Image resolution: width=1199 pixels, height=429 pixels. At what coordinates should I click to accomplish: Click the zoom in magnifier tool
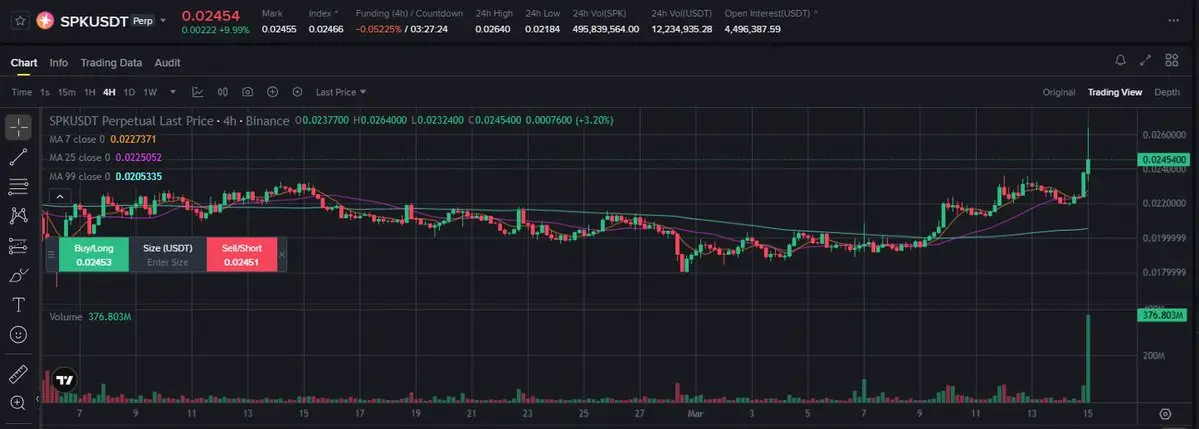[x=18, y=402]
